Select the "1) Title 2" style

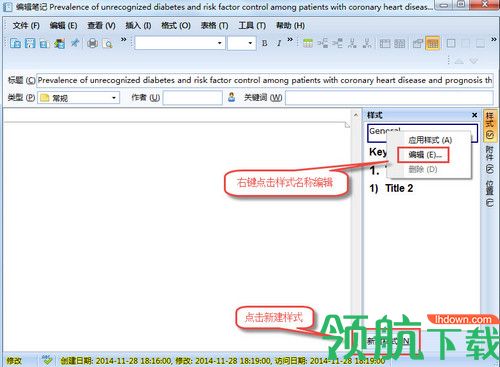tap(391, 189)
